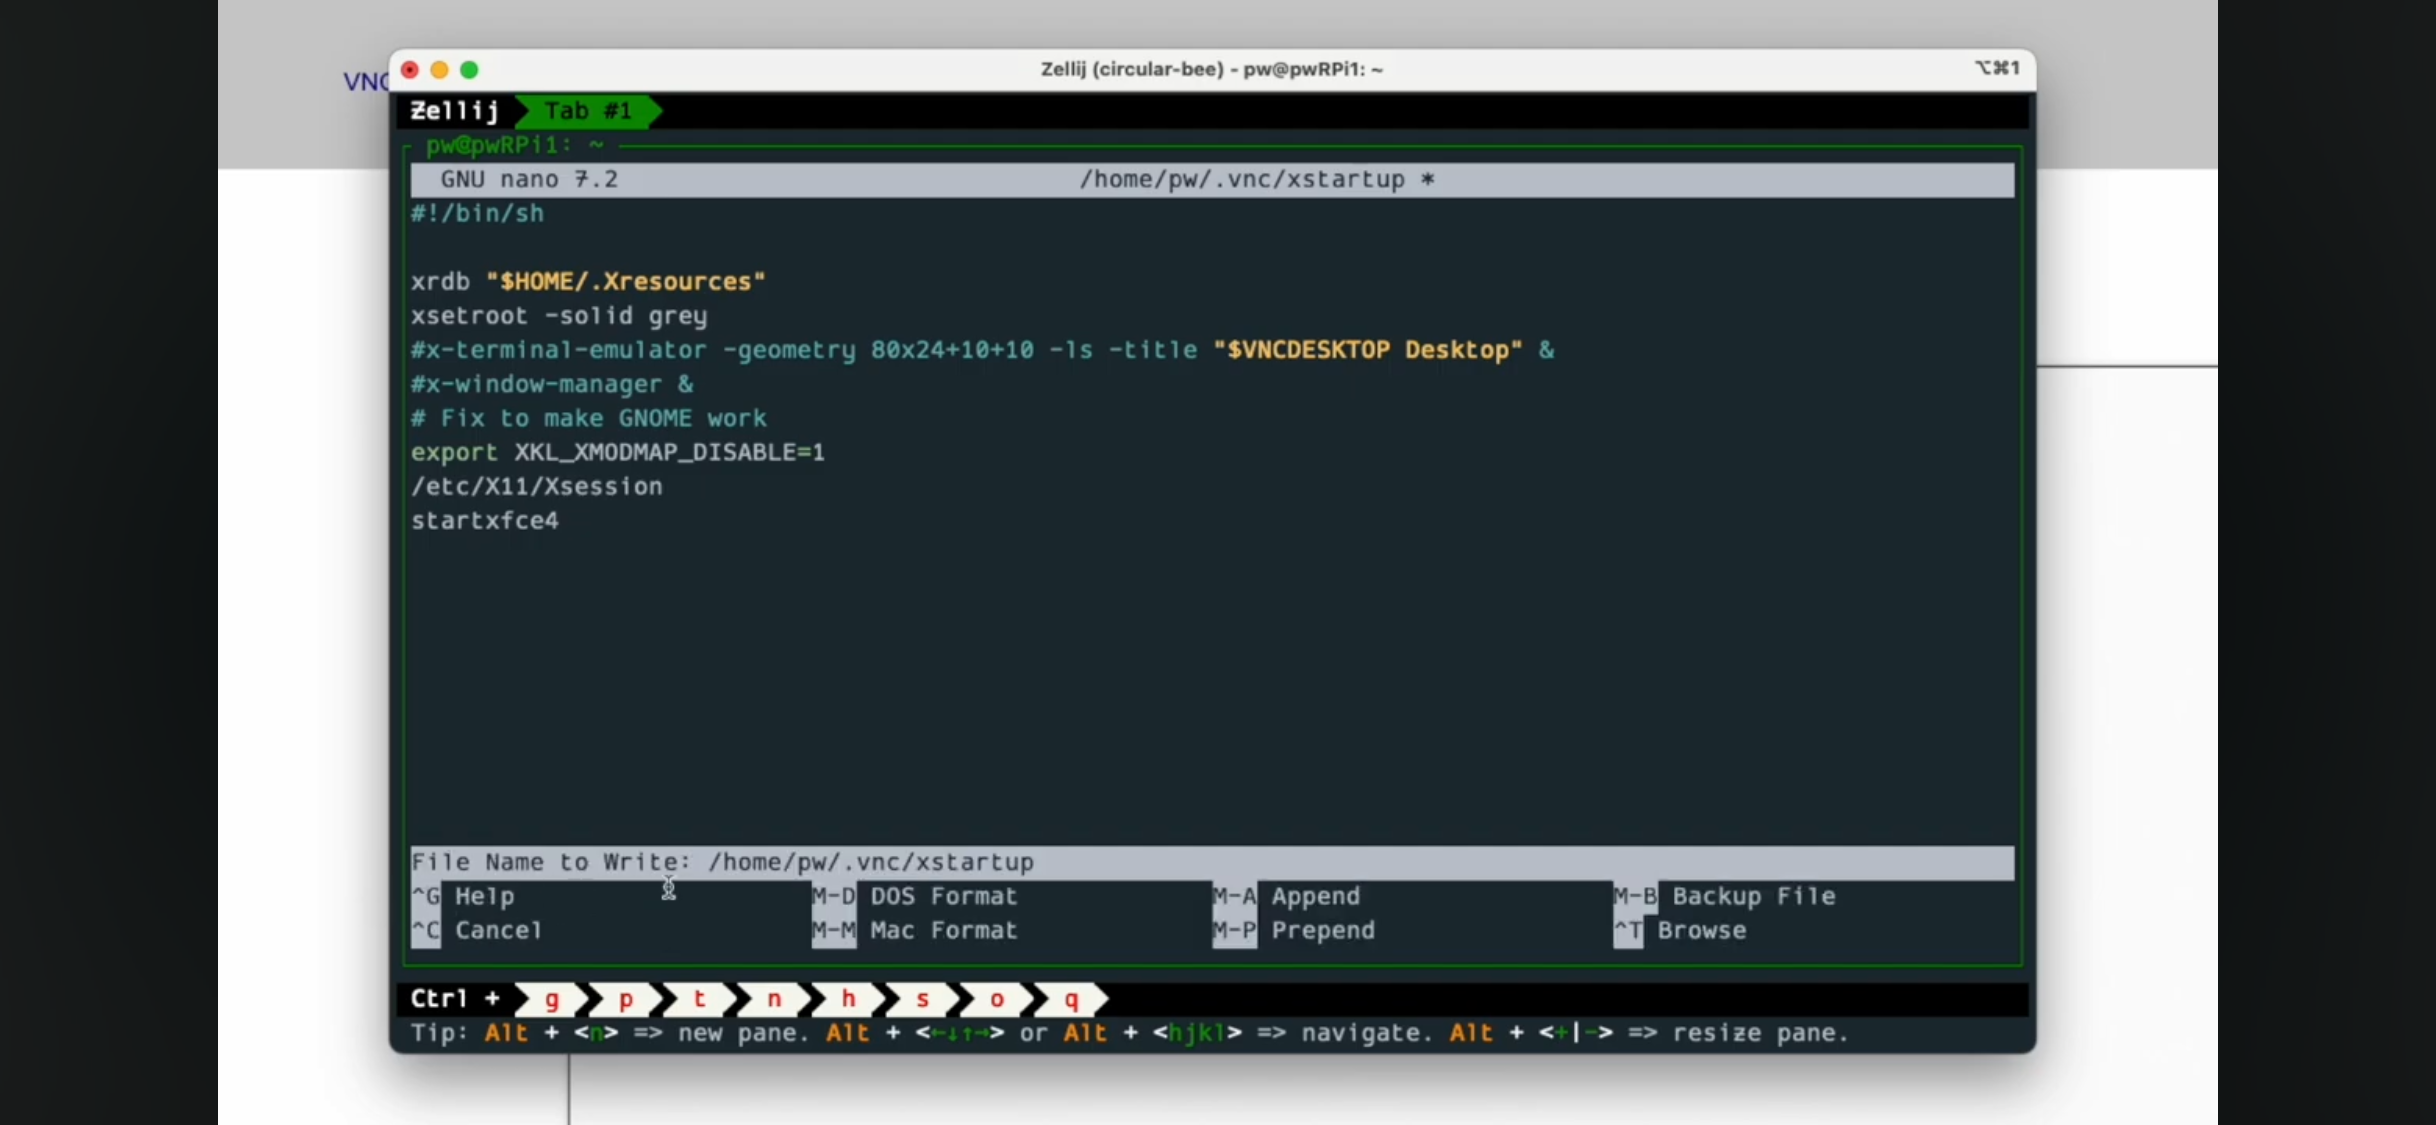Click the ^G Help shortcut
Image resolution: width=2436 pixels, height=1125 pixels.
(483, 896)
